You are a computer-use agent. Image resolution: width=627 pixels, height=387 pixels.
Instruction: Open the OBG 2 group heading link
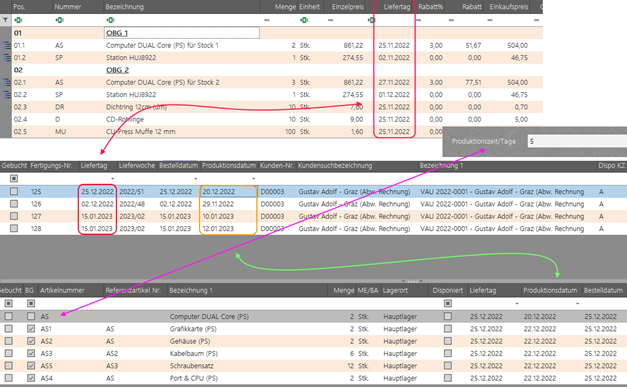tap(117, 70)
